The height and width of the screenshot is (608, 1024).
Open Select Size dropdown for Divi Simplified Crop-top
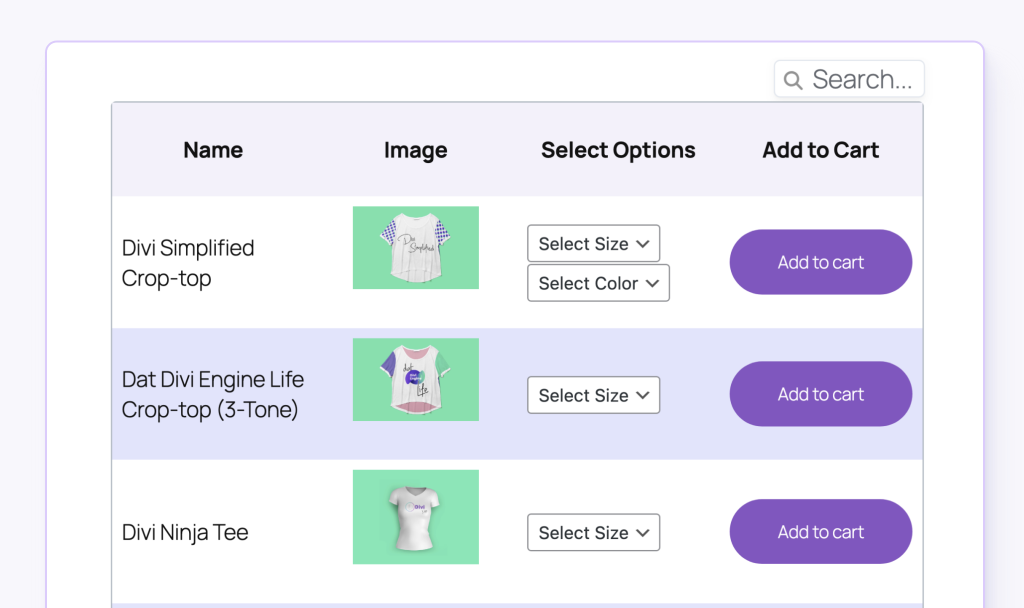(594, 244)
